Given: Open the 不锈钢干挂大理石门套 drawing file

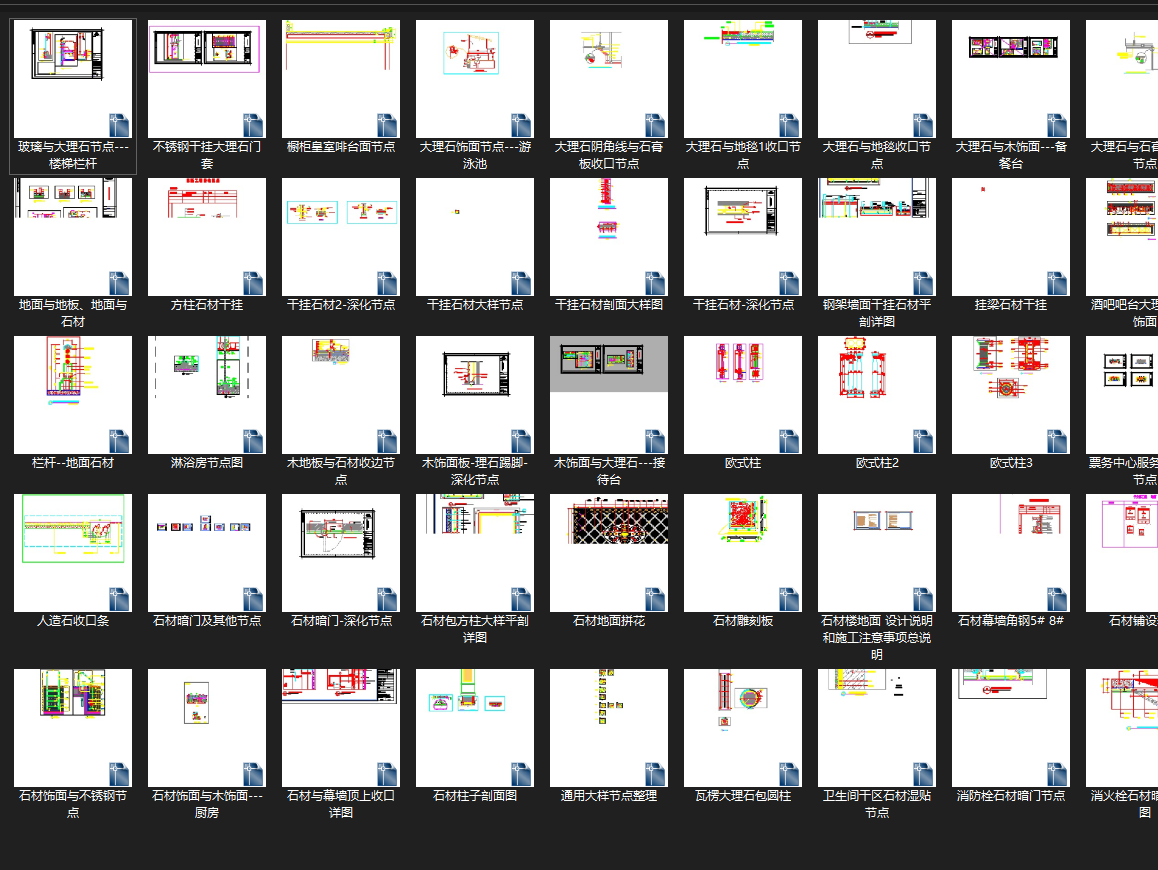Looking at the screenshot, I should coord(207,79).
